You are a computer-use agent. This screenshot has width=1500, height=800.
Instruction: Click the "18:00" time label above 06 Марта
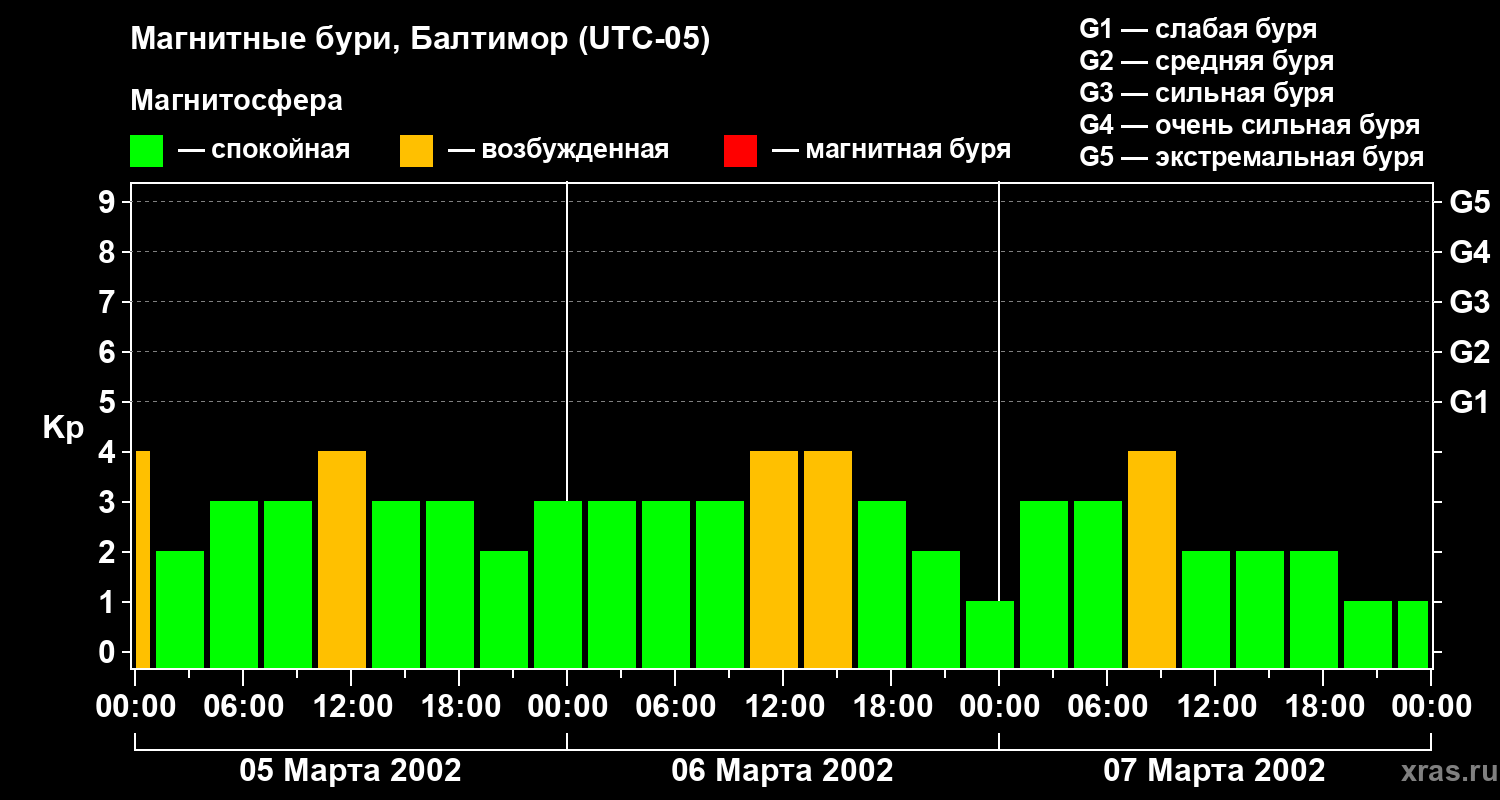(891, 707)
